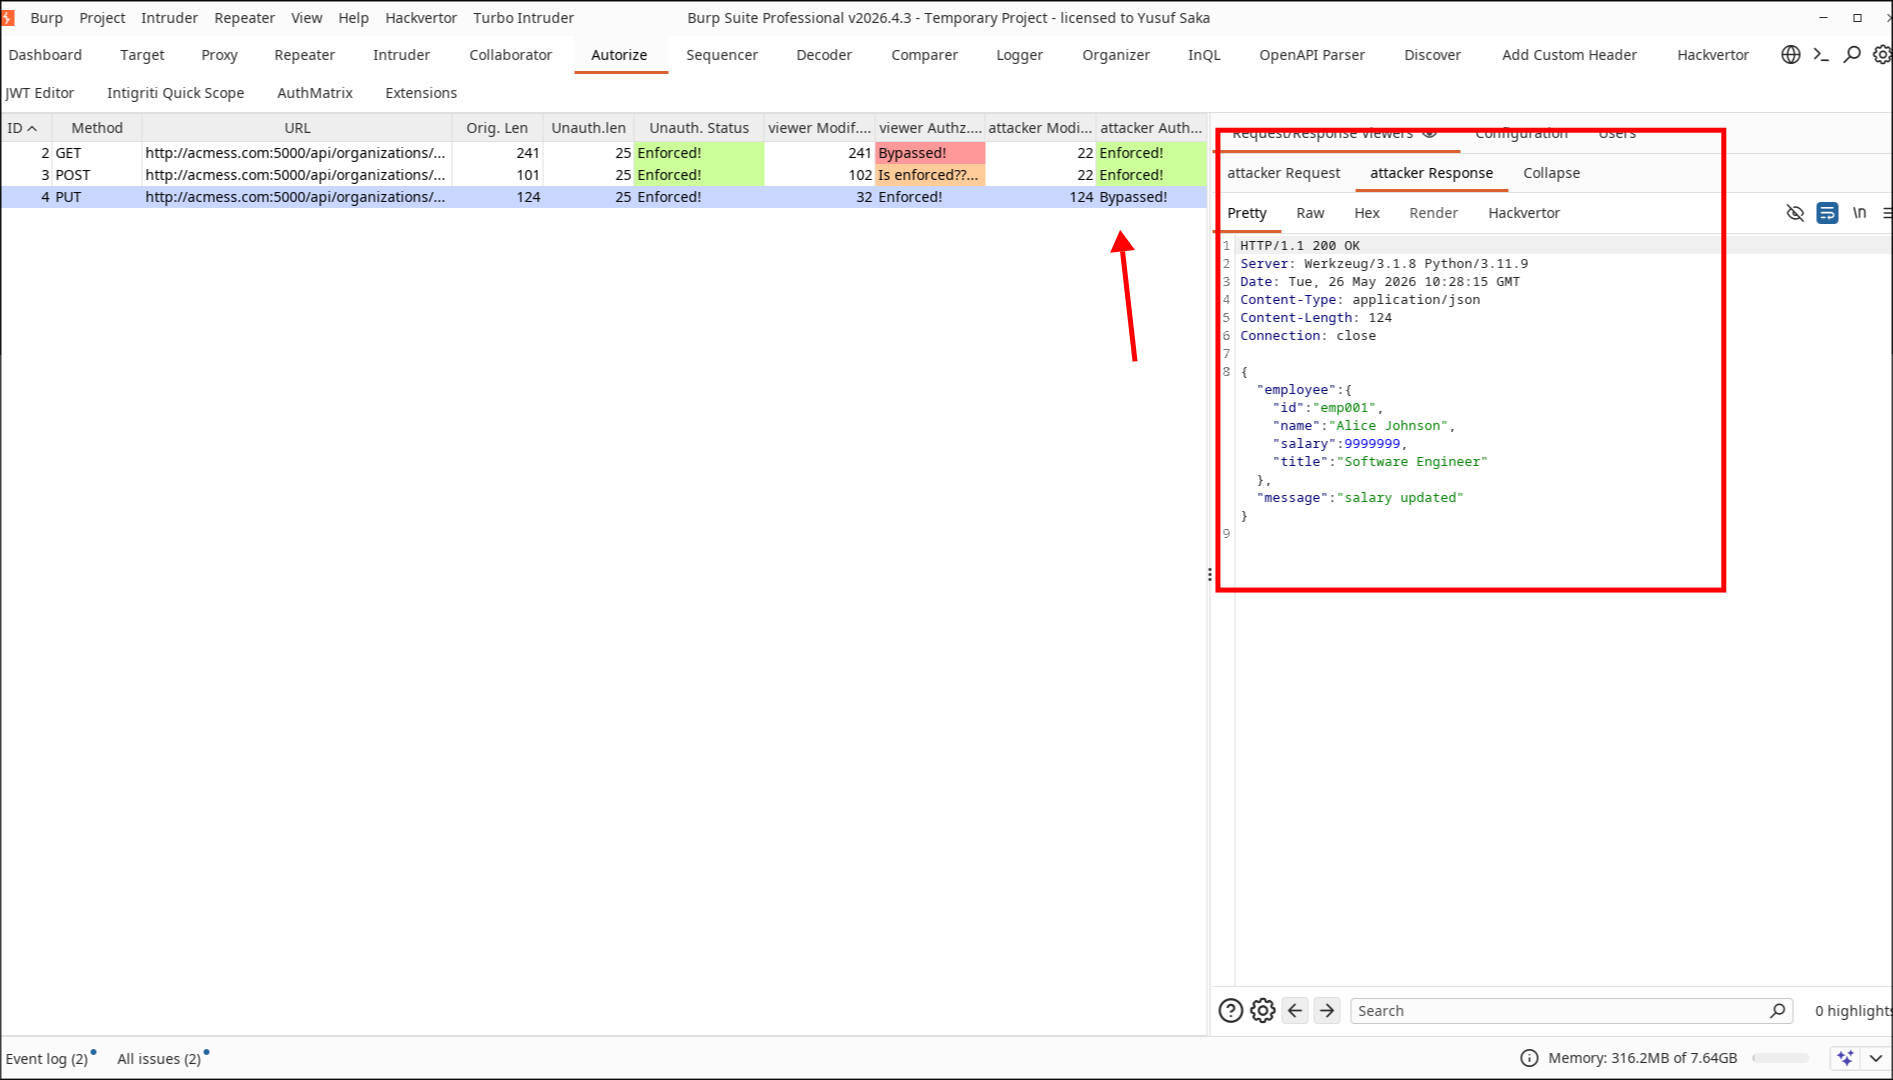Screen dimensions: 1893x1080
Task: Click the top toolbar search magnifier
Action: click(1852, 55)
